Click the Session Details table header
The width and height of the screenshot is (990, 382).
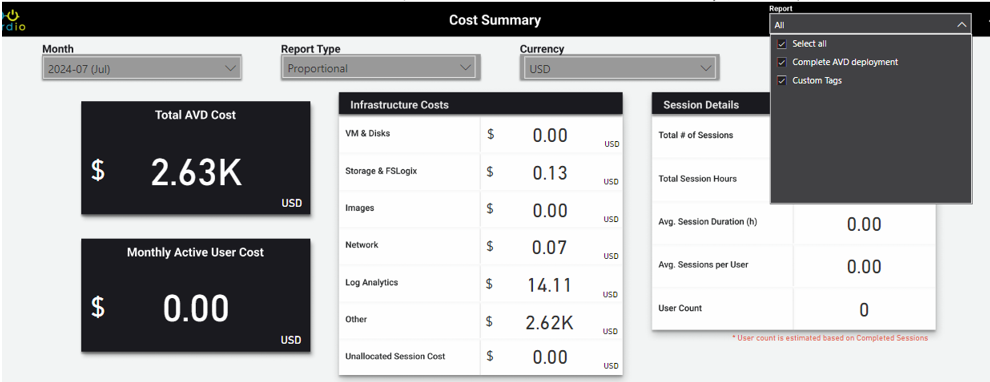tap(710, 105)
